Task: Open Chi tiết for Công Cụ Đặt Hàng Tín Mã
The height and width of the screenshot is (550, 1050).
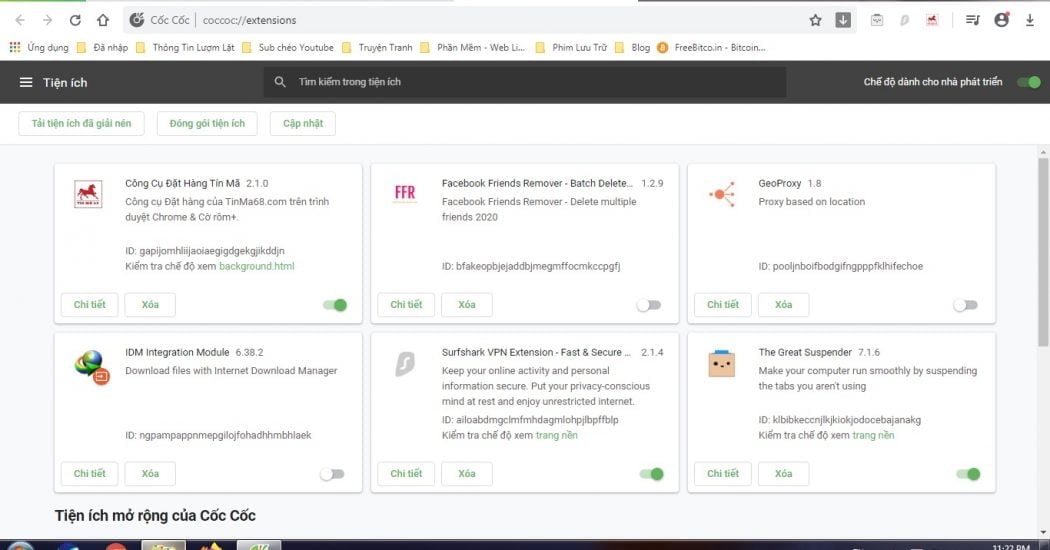Action: coord(90,305)
